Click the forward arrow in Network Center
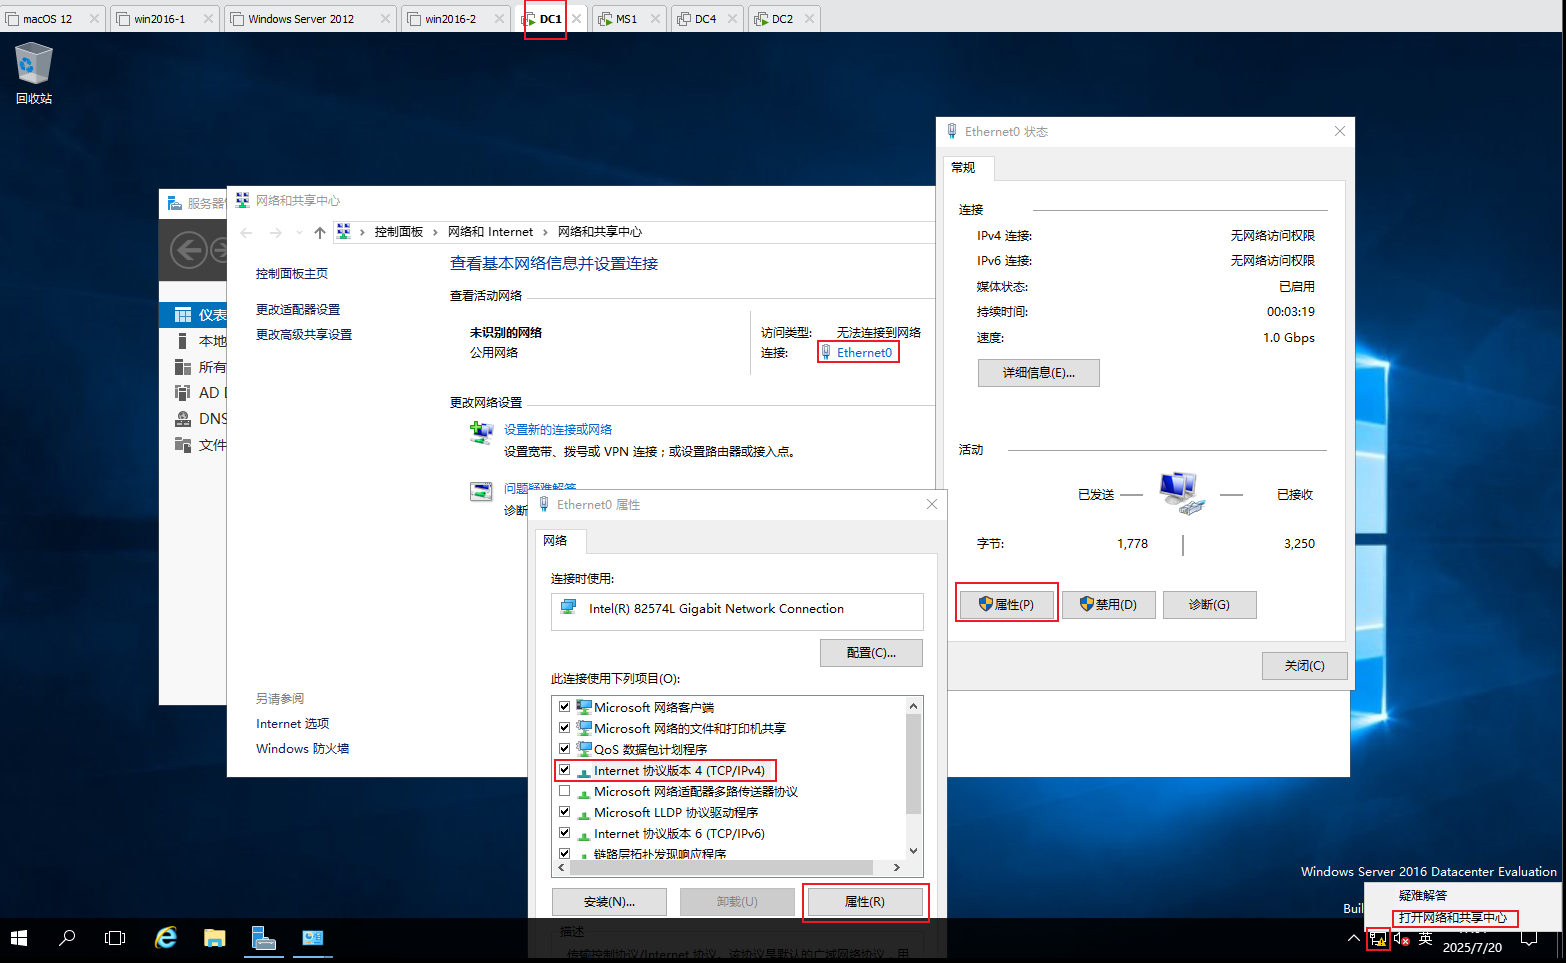Viewport: 1566px width, 963px height. click(x=276, y=232)
